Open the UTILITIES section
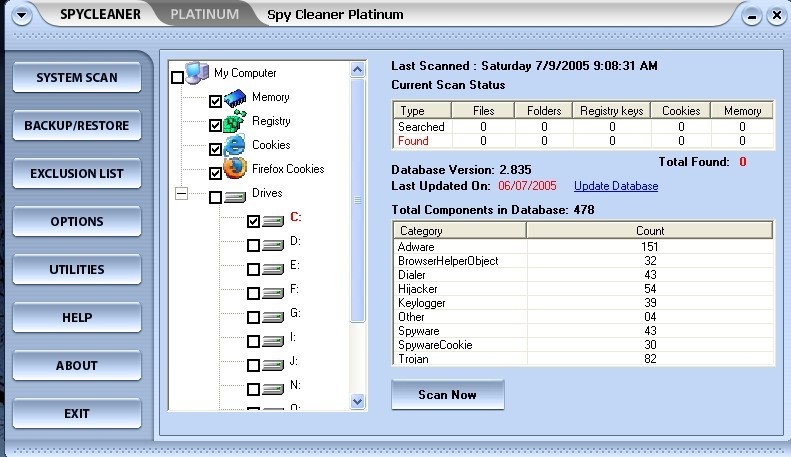The width and height of the screenshot is (791, 457). point(77,269)
